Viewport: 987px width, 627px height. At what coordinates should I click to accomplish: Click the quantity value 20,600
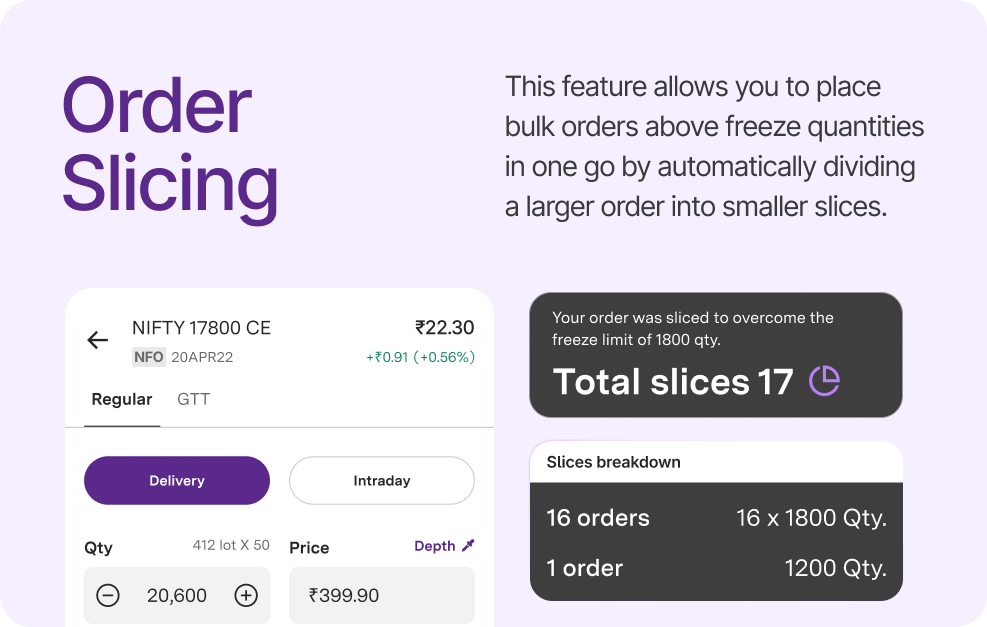pos(177,596)
